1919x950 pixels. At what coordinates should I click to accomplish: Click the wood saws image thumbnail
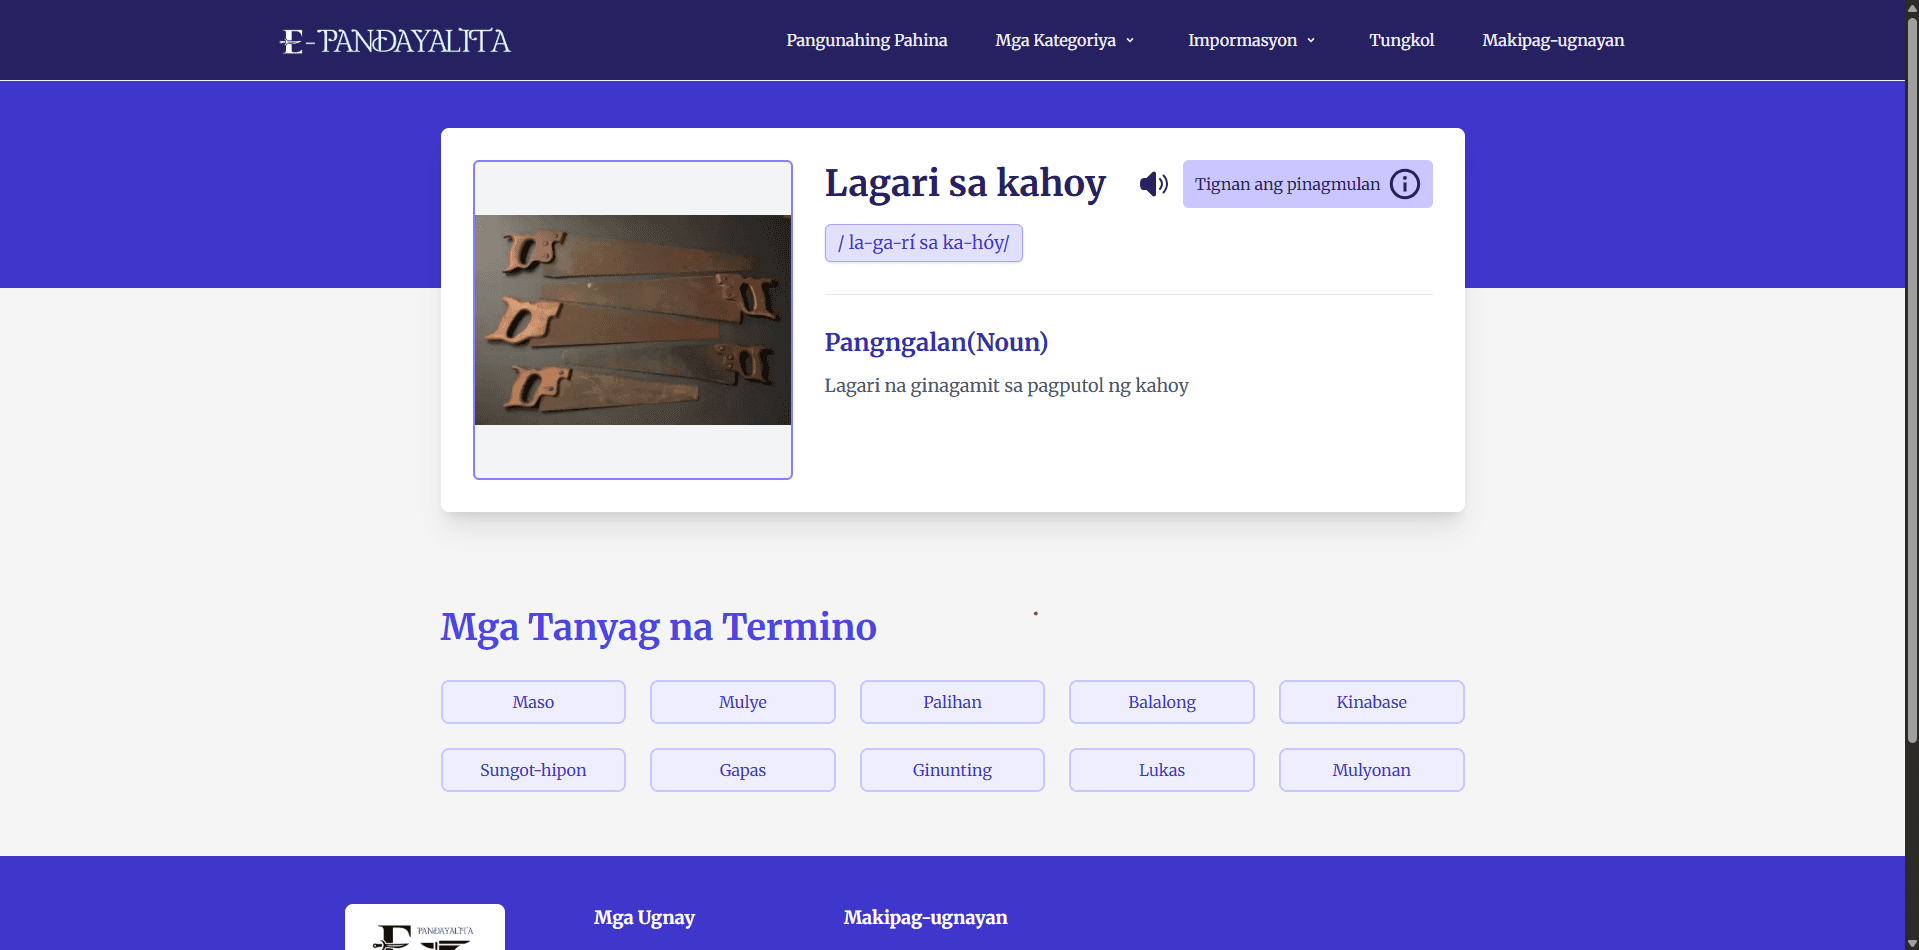point(633,320)
